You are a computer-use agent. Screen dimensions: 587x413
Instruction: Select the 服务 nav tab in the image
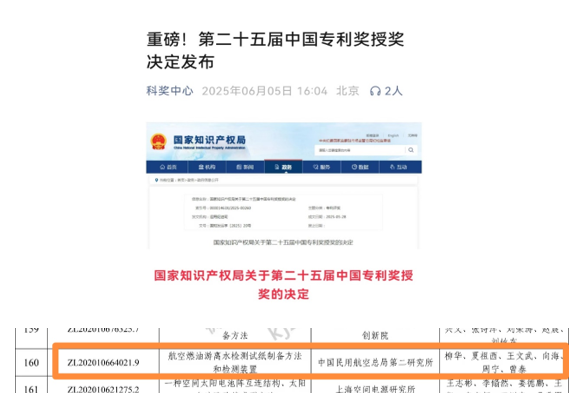(x=322, y=167)
